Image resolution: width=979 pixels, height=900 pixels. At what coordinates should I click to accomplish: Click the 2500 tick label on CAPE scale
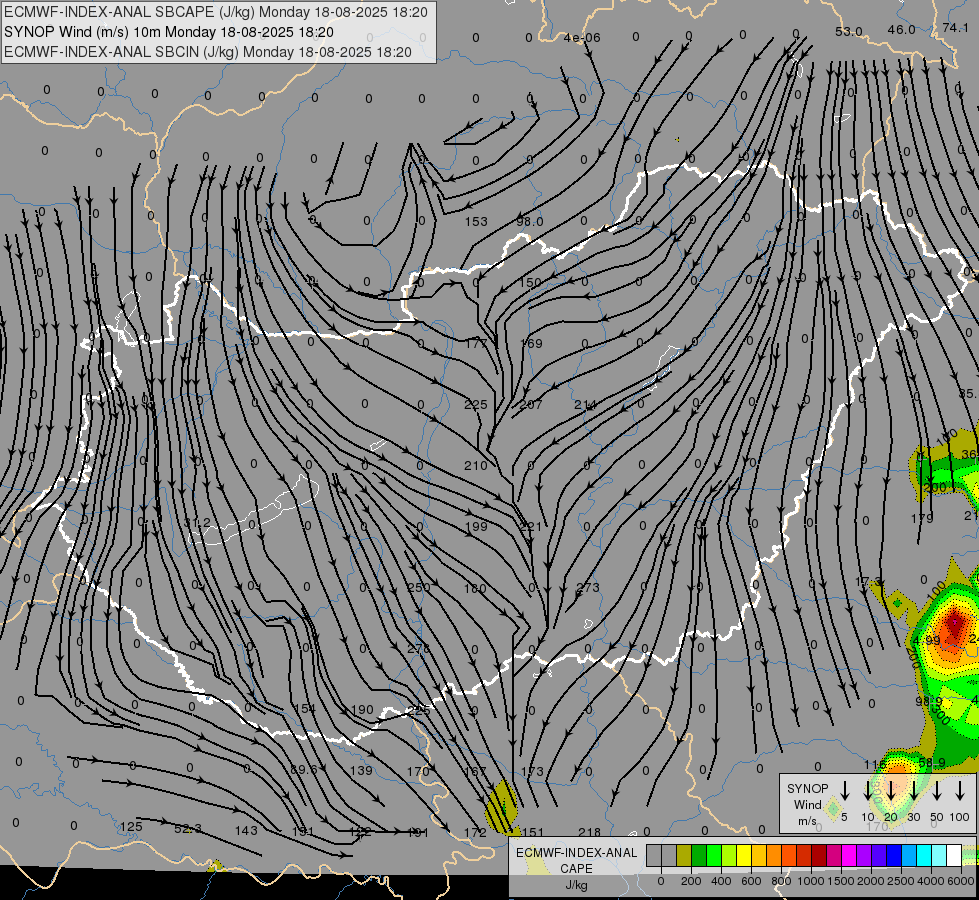pos(901,881)
